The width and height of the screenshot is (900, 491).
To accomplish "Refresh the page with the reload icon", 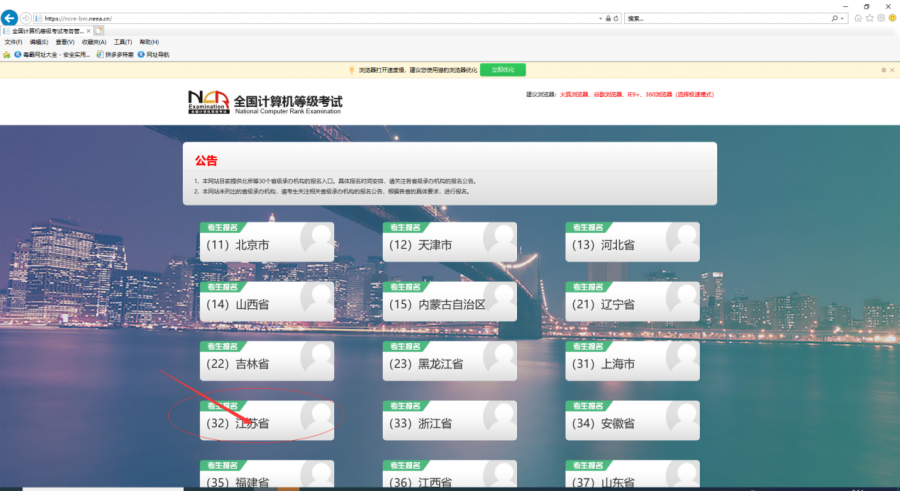I will click(x=615, y=18).
